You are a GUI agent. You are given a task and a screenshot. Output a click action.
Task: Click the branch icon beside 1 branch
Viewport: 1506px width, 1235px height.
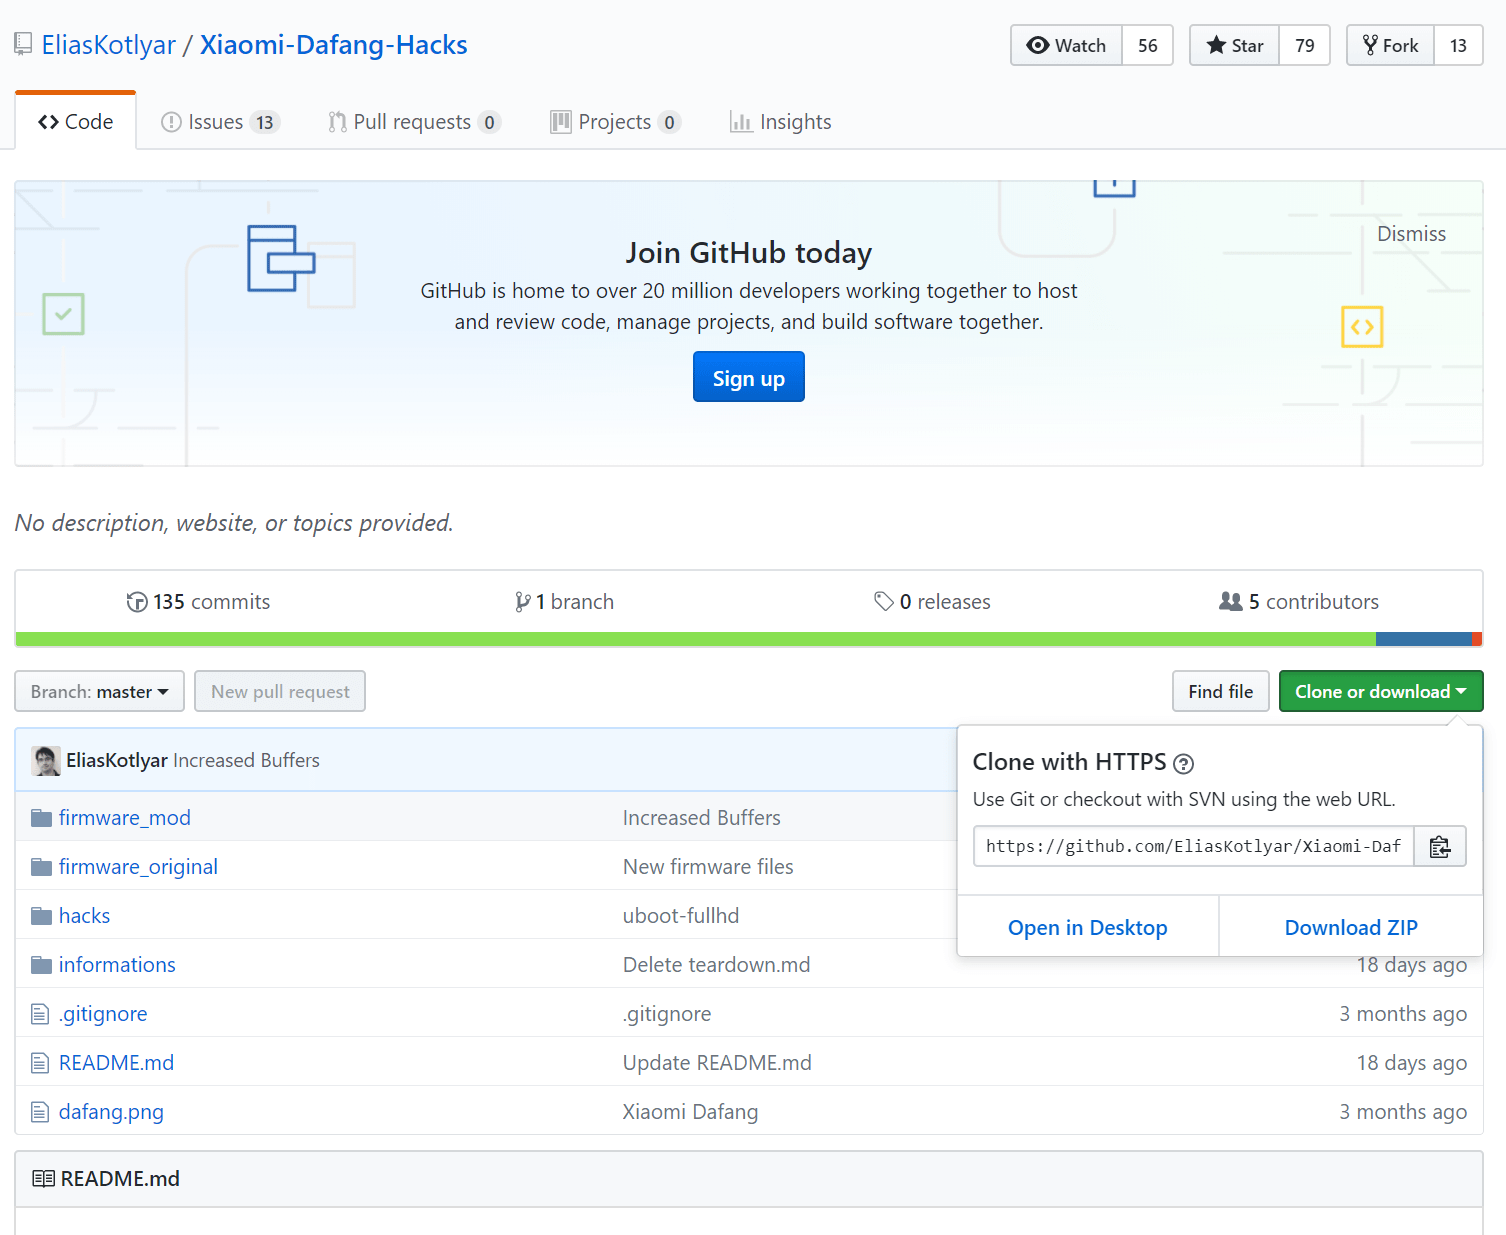click(x=522, y=602)
